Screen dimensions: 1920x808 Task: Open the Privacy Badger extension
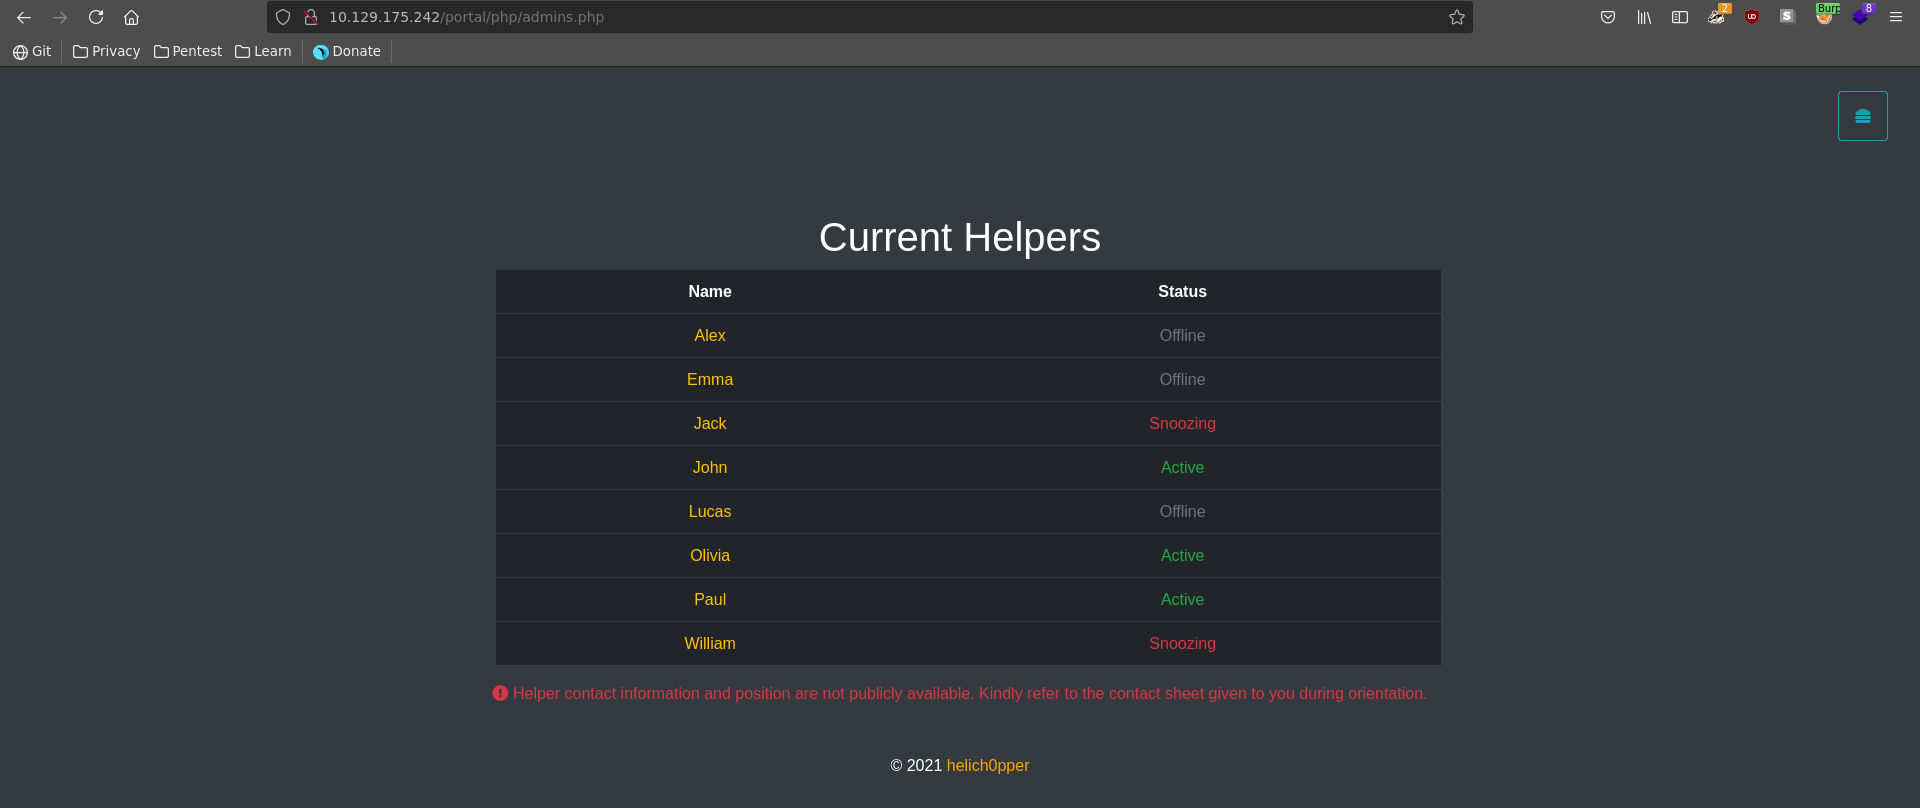coord(1716,17)
